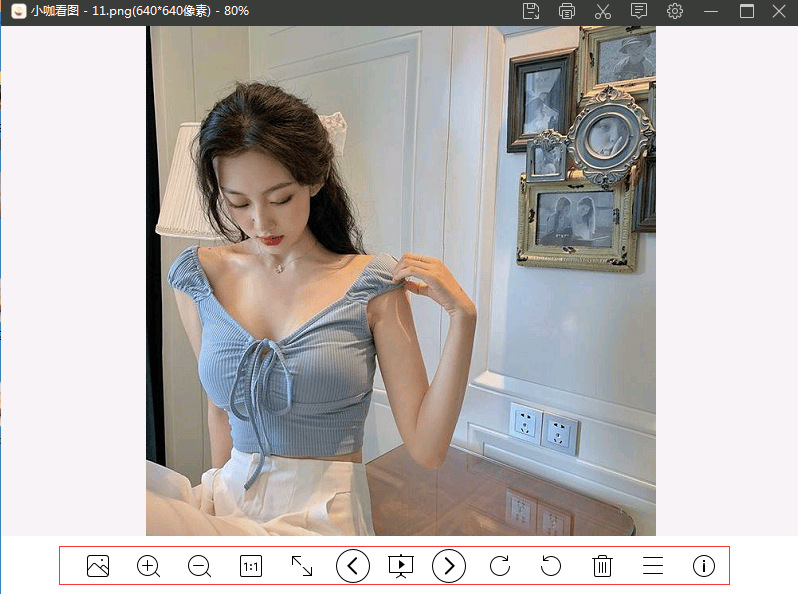Viewport: 798px width, 594px height.
Task: Select the scissors crop tool
Action: pos(602,11)
